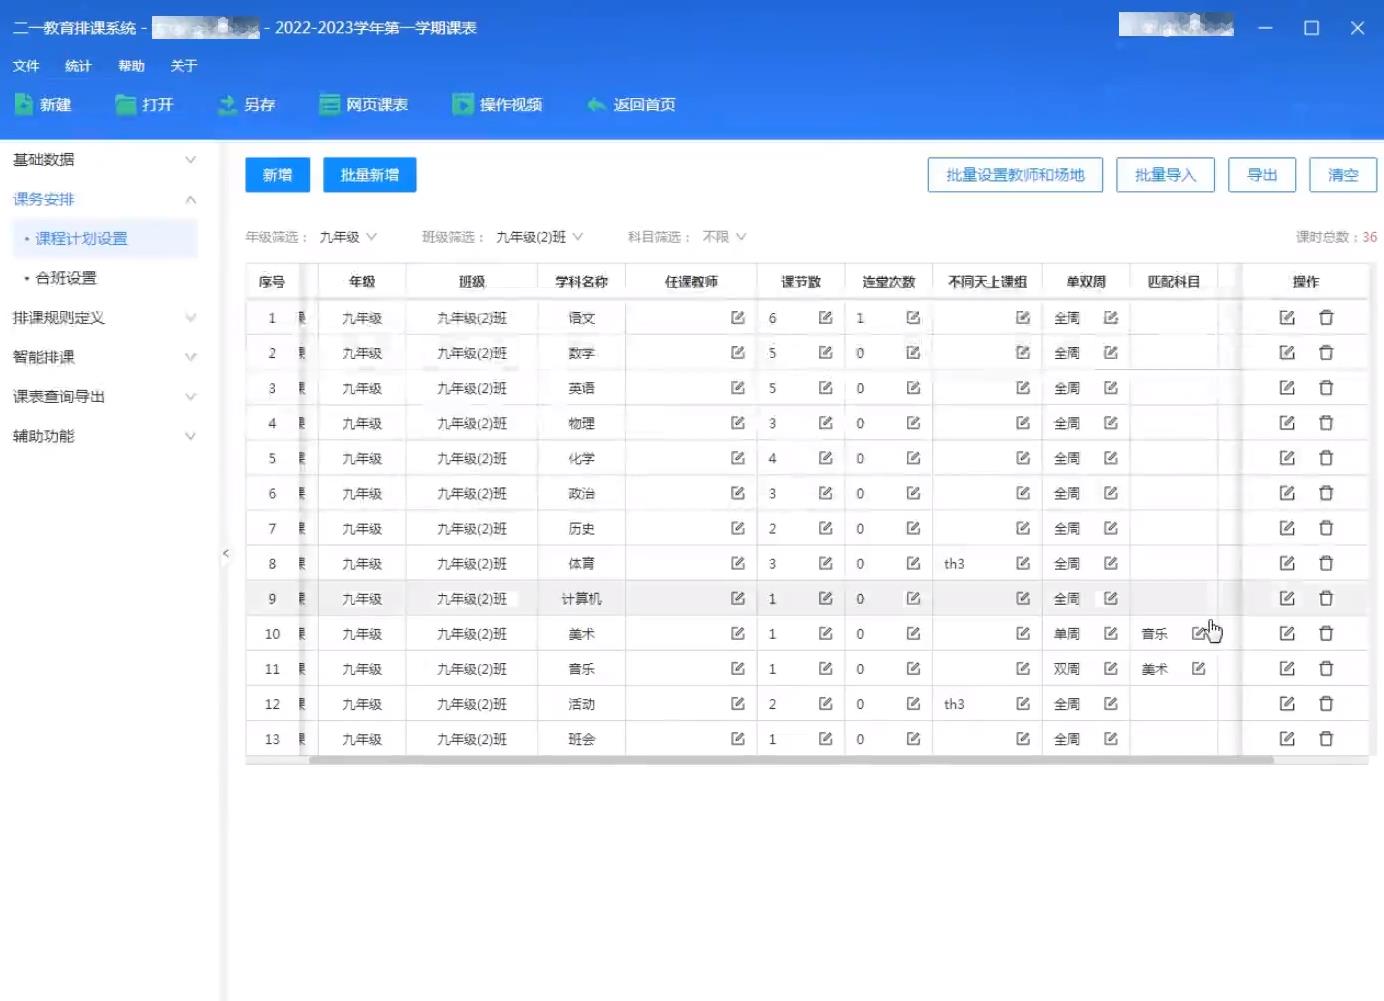Edit the th3 group for the 体育 row
The image size is (1384, 1001).
pos(1023,563)
